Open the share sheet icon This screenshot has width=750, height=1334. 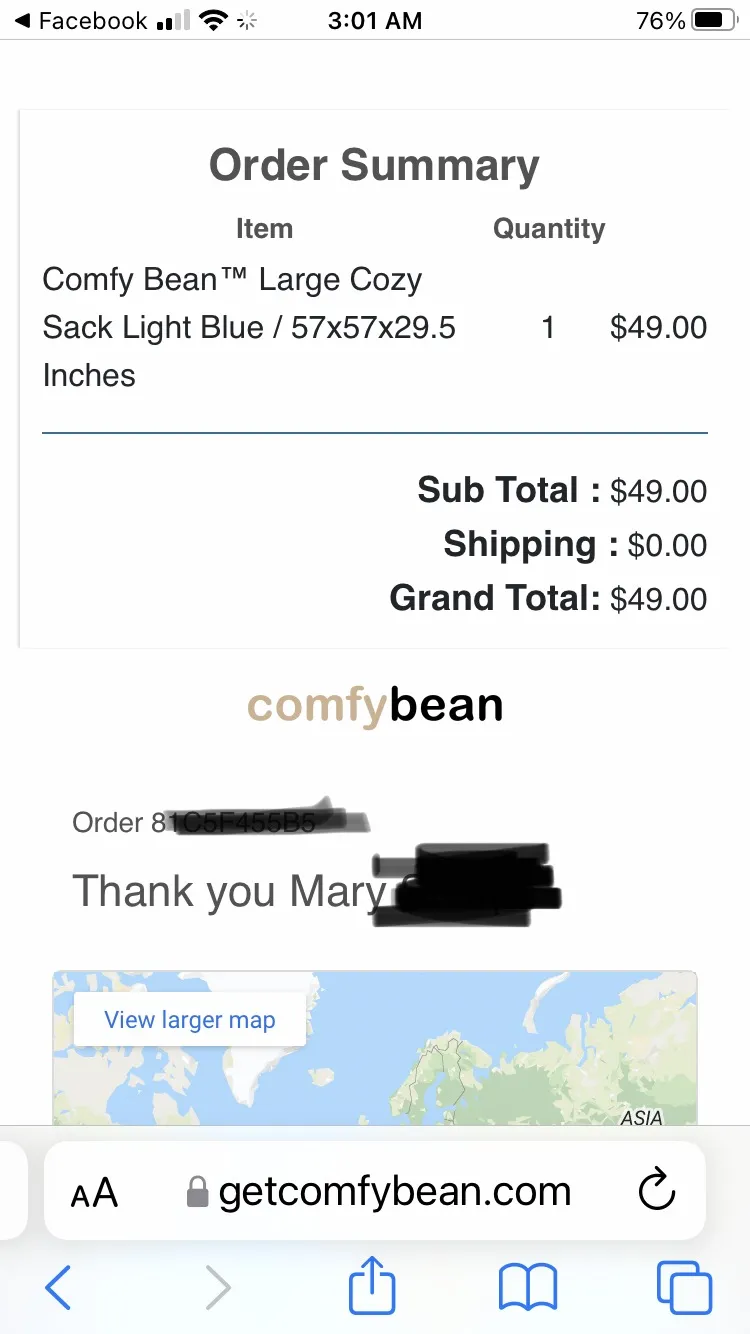point(372,1283)
